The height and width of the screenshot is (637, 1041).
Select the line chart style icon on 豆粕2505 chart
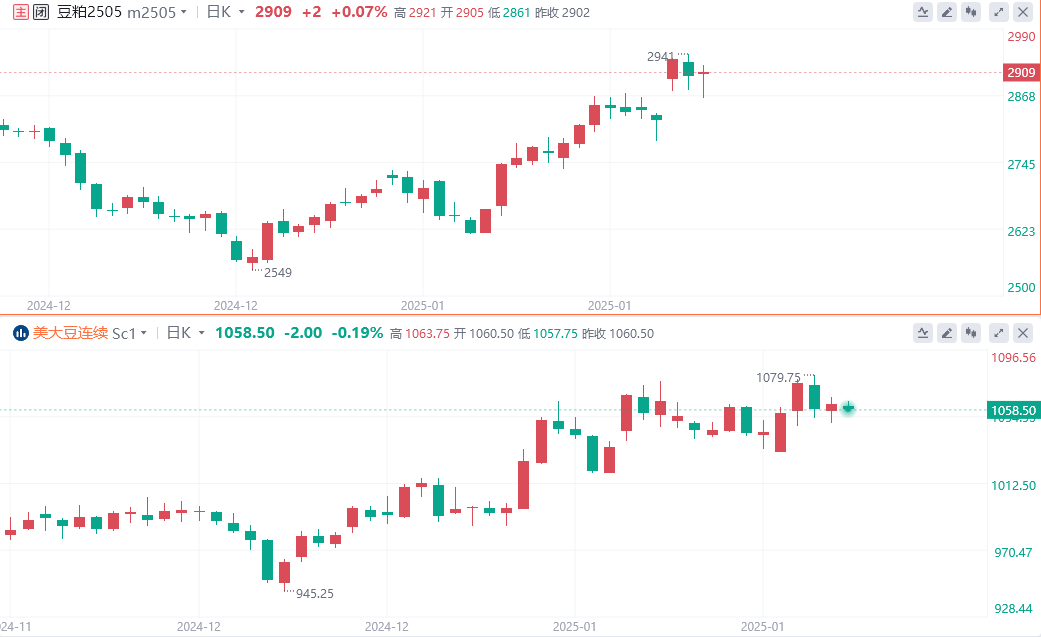coord(923,12)
